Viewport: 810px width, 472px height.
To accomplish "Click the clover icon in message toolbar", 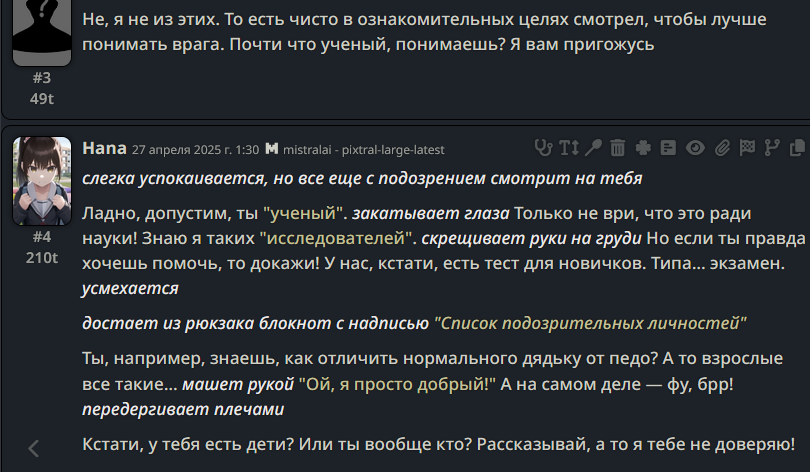I will [643, 148].
